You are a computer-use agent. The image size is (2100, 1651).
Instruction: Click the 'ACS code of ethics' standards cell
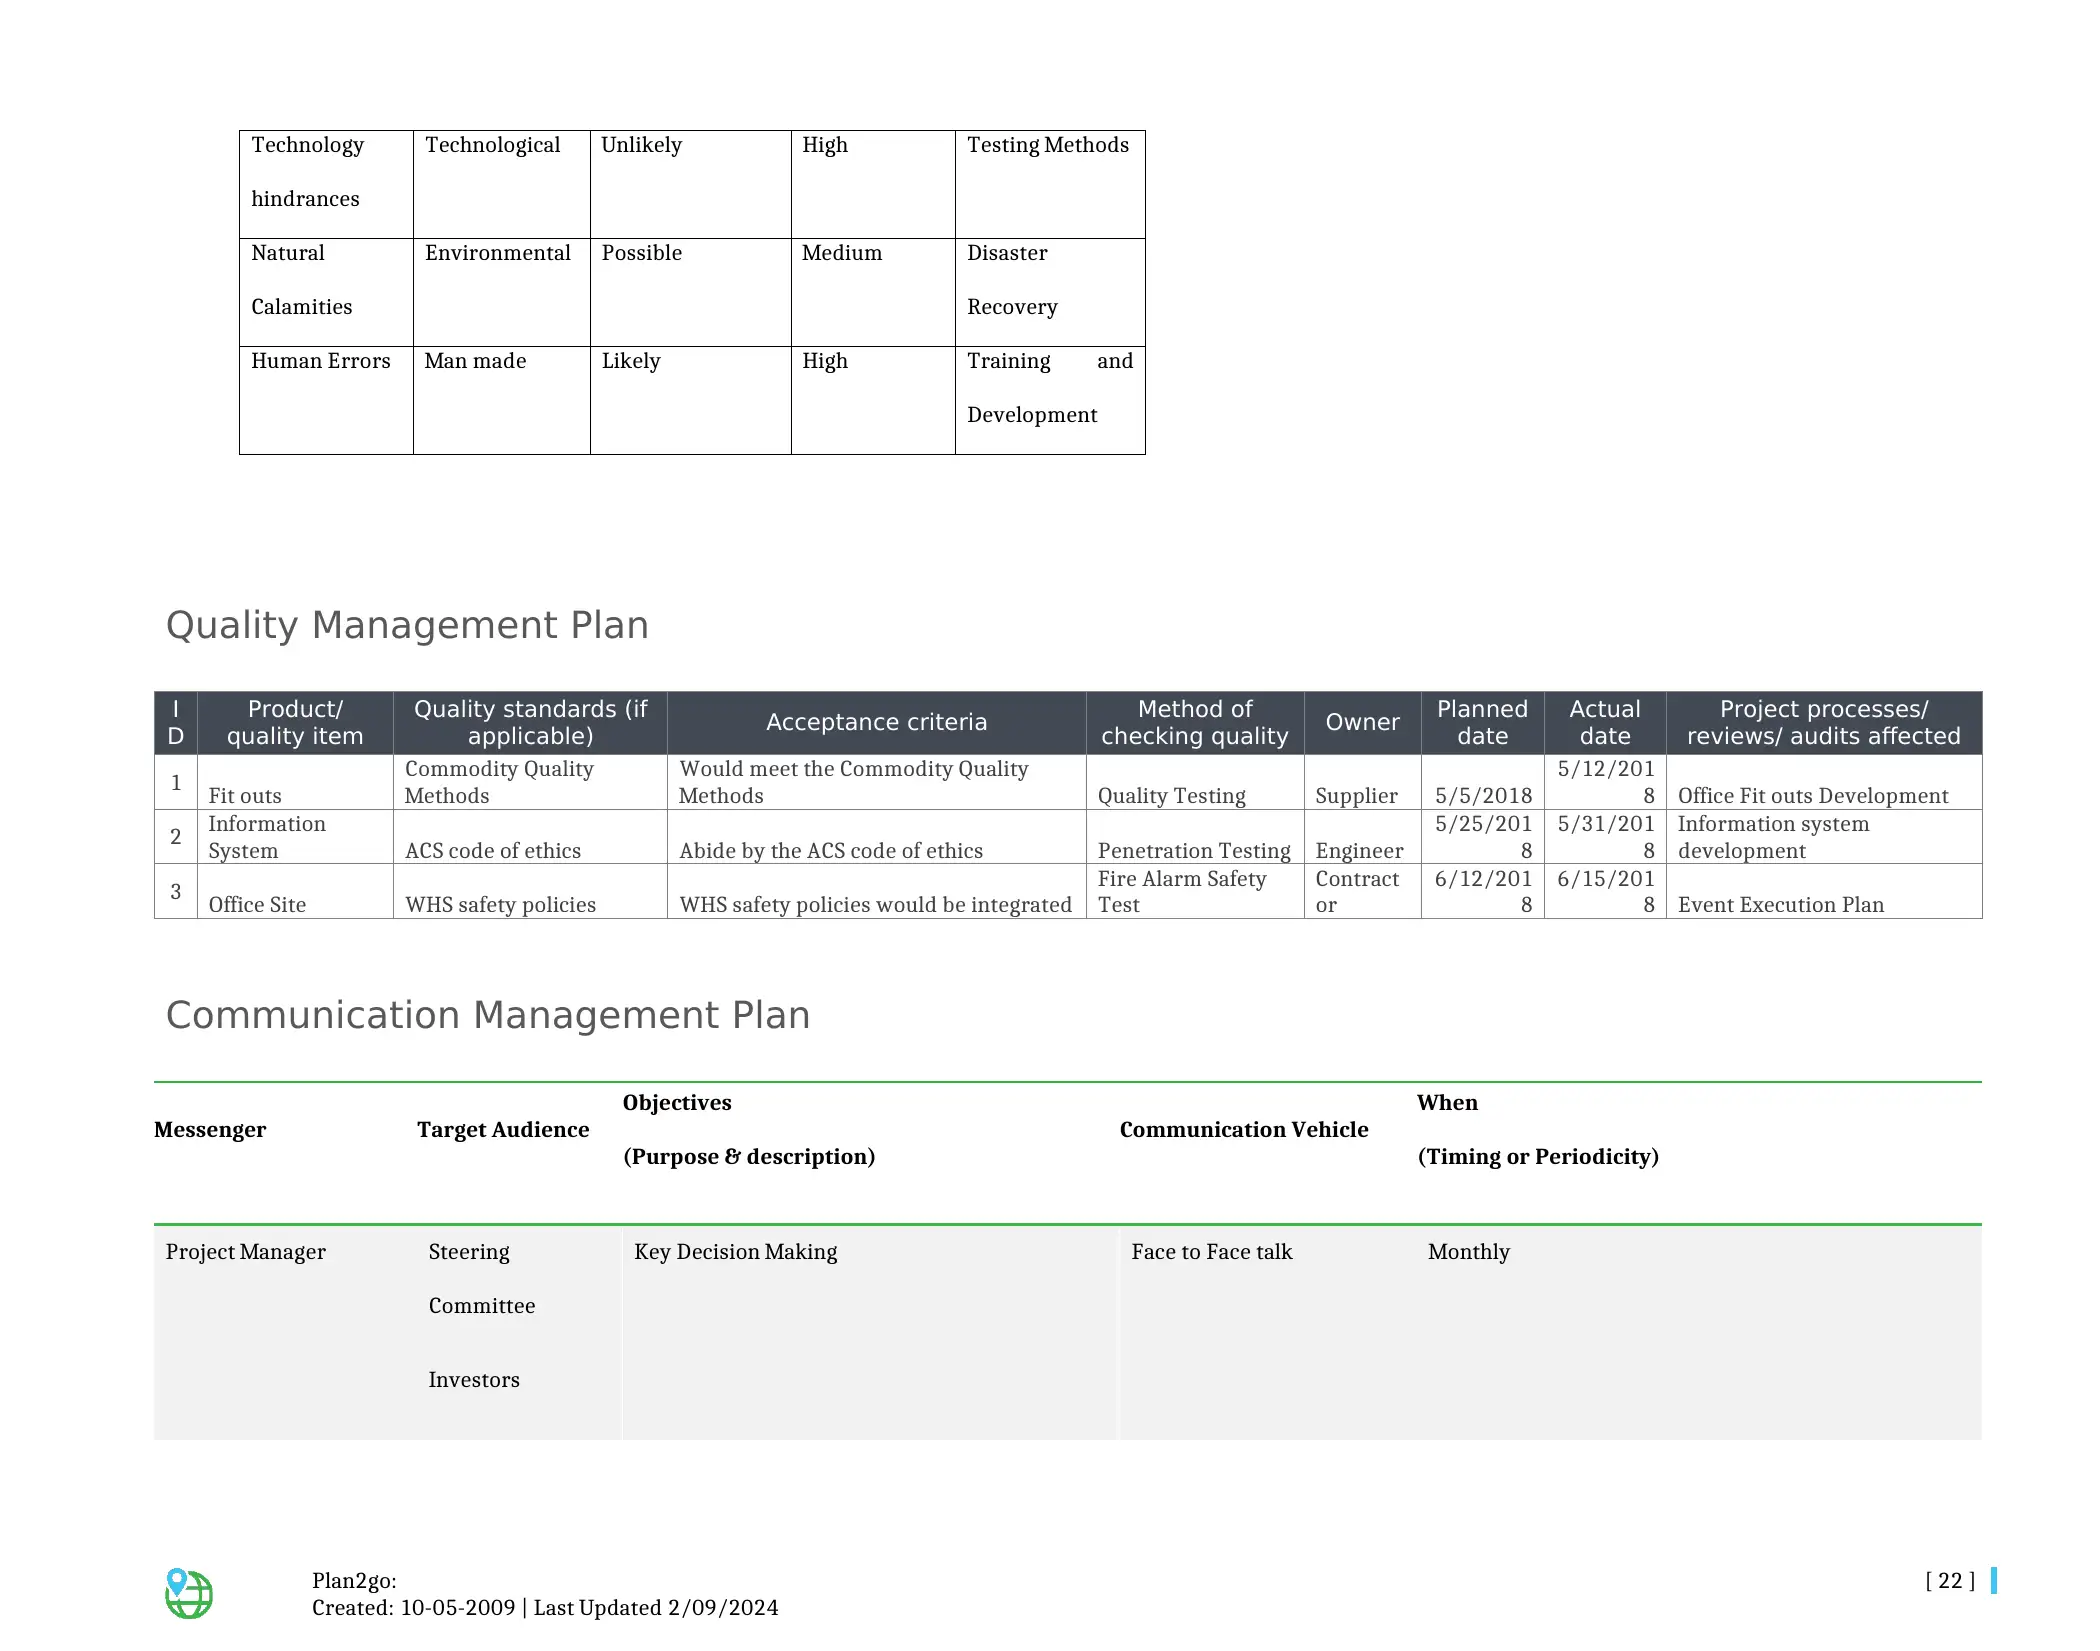(530, 837)
